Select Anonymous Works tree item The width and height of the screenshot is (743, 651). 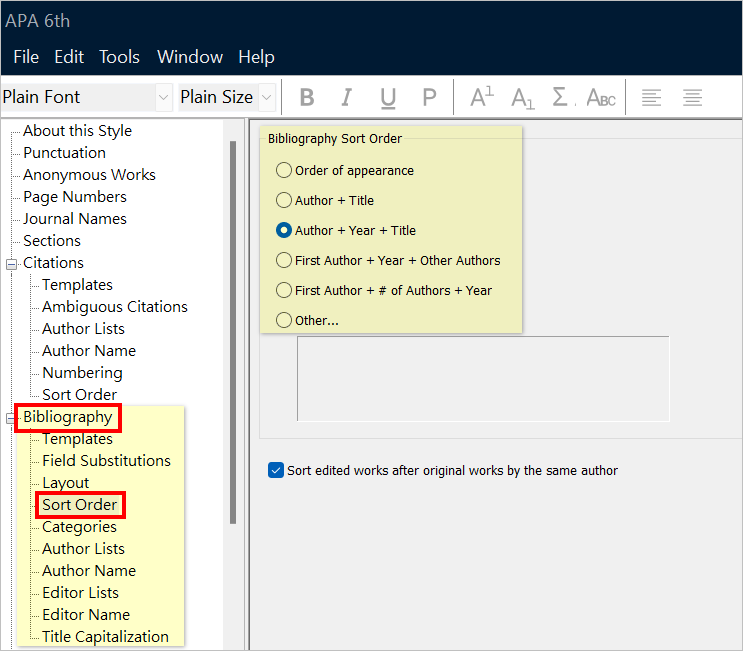click(89, 174)
